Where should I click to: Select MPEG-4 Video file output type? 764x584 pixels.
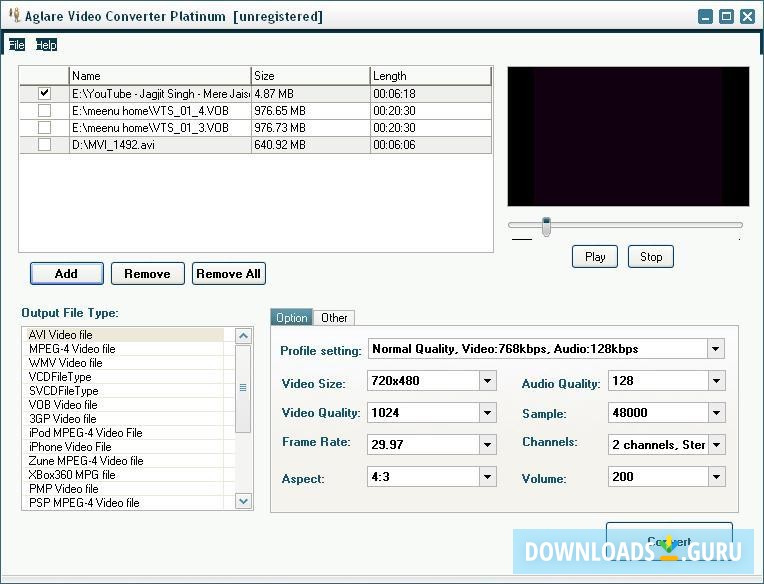pos(126,349)
